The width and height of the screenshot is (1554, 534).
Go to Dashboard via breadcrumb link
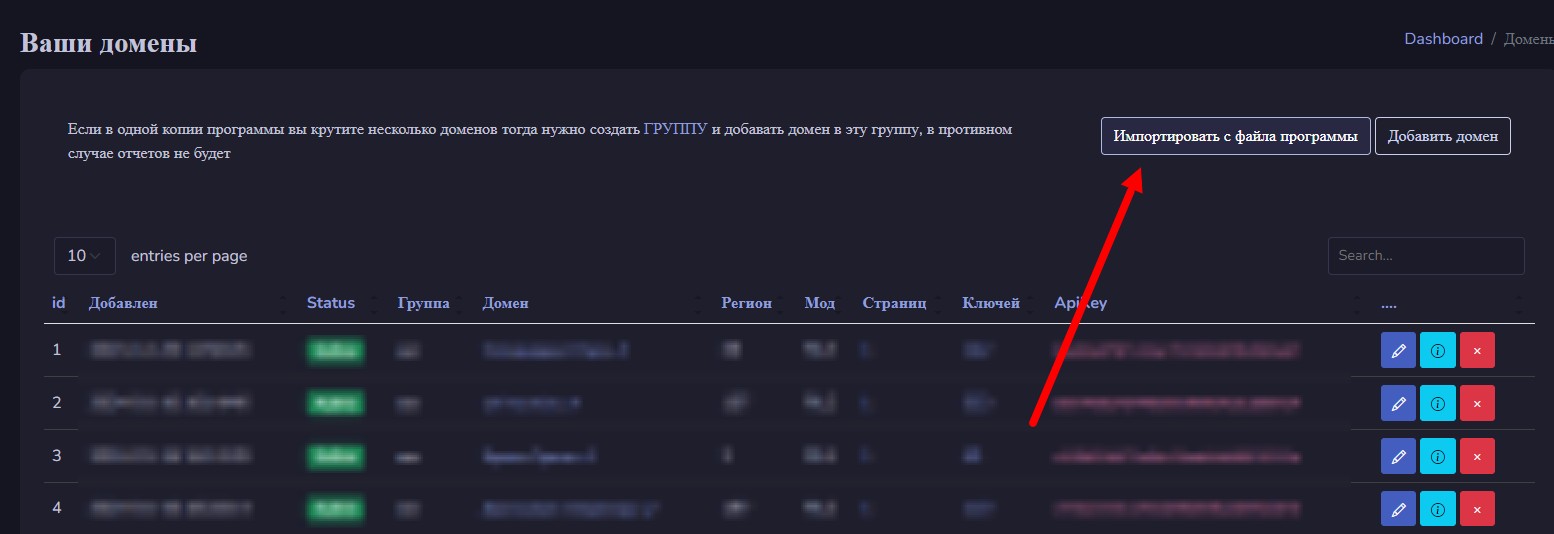[1443, 39]
